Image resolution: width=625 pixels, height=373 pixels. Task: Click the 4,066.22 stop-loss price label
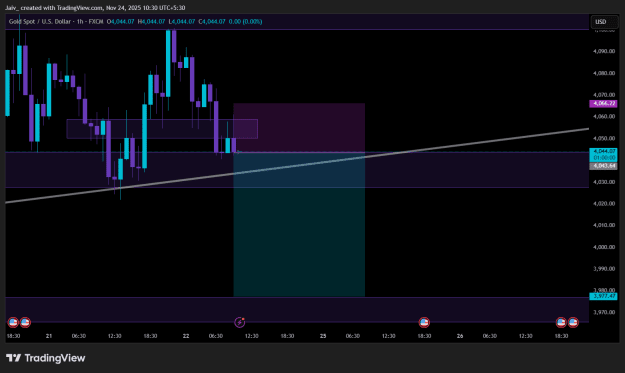(x=603, y=104)
